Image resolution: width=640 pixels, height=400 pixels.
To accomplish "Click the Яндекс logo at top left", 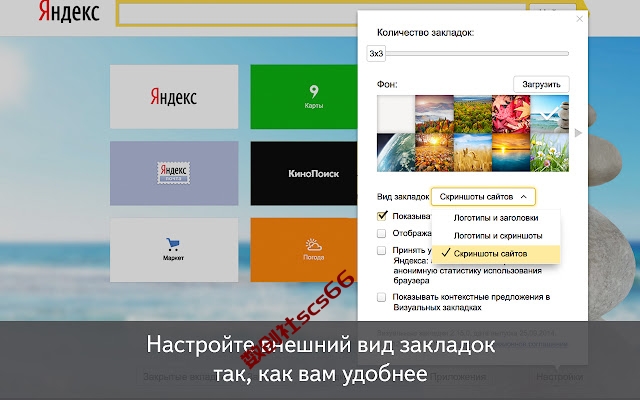I will (x=69, y=11).
